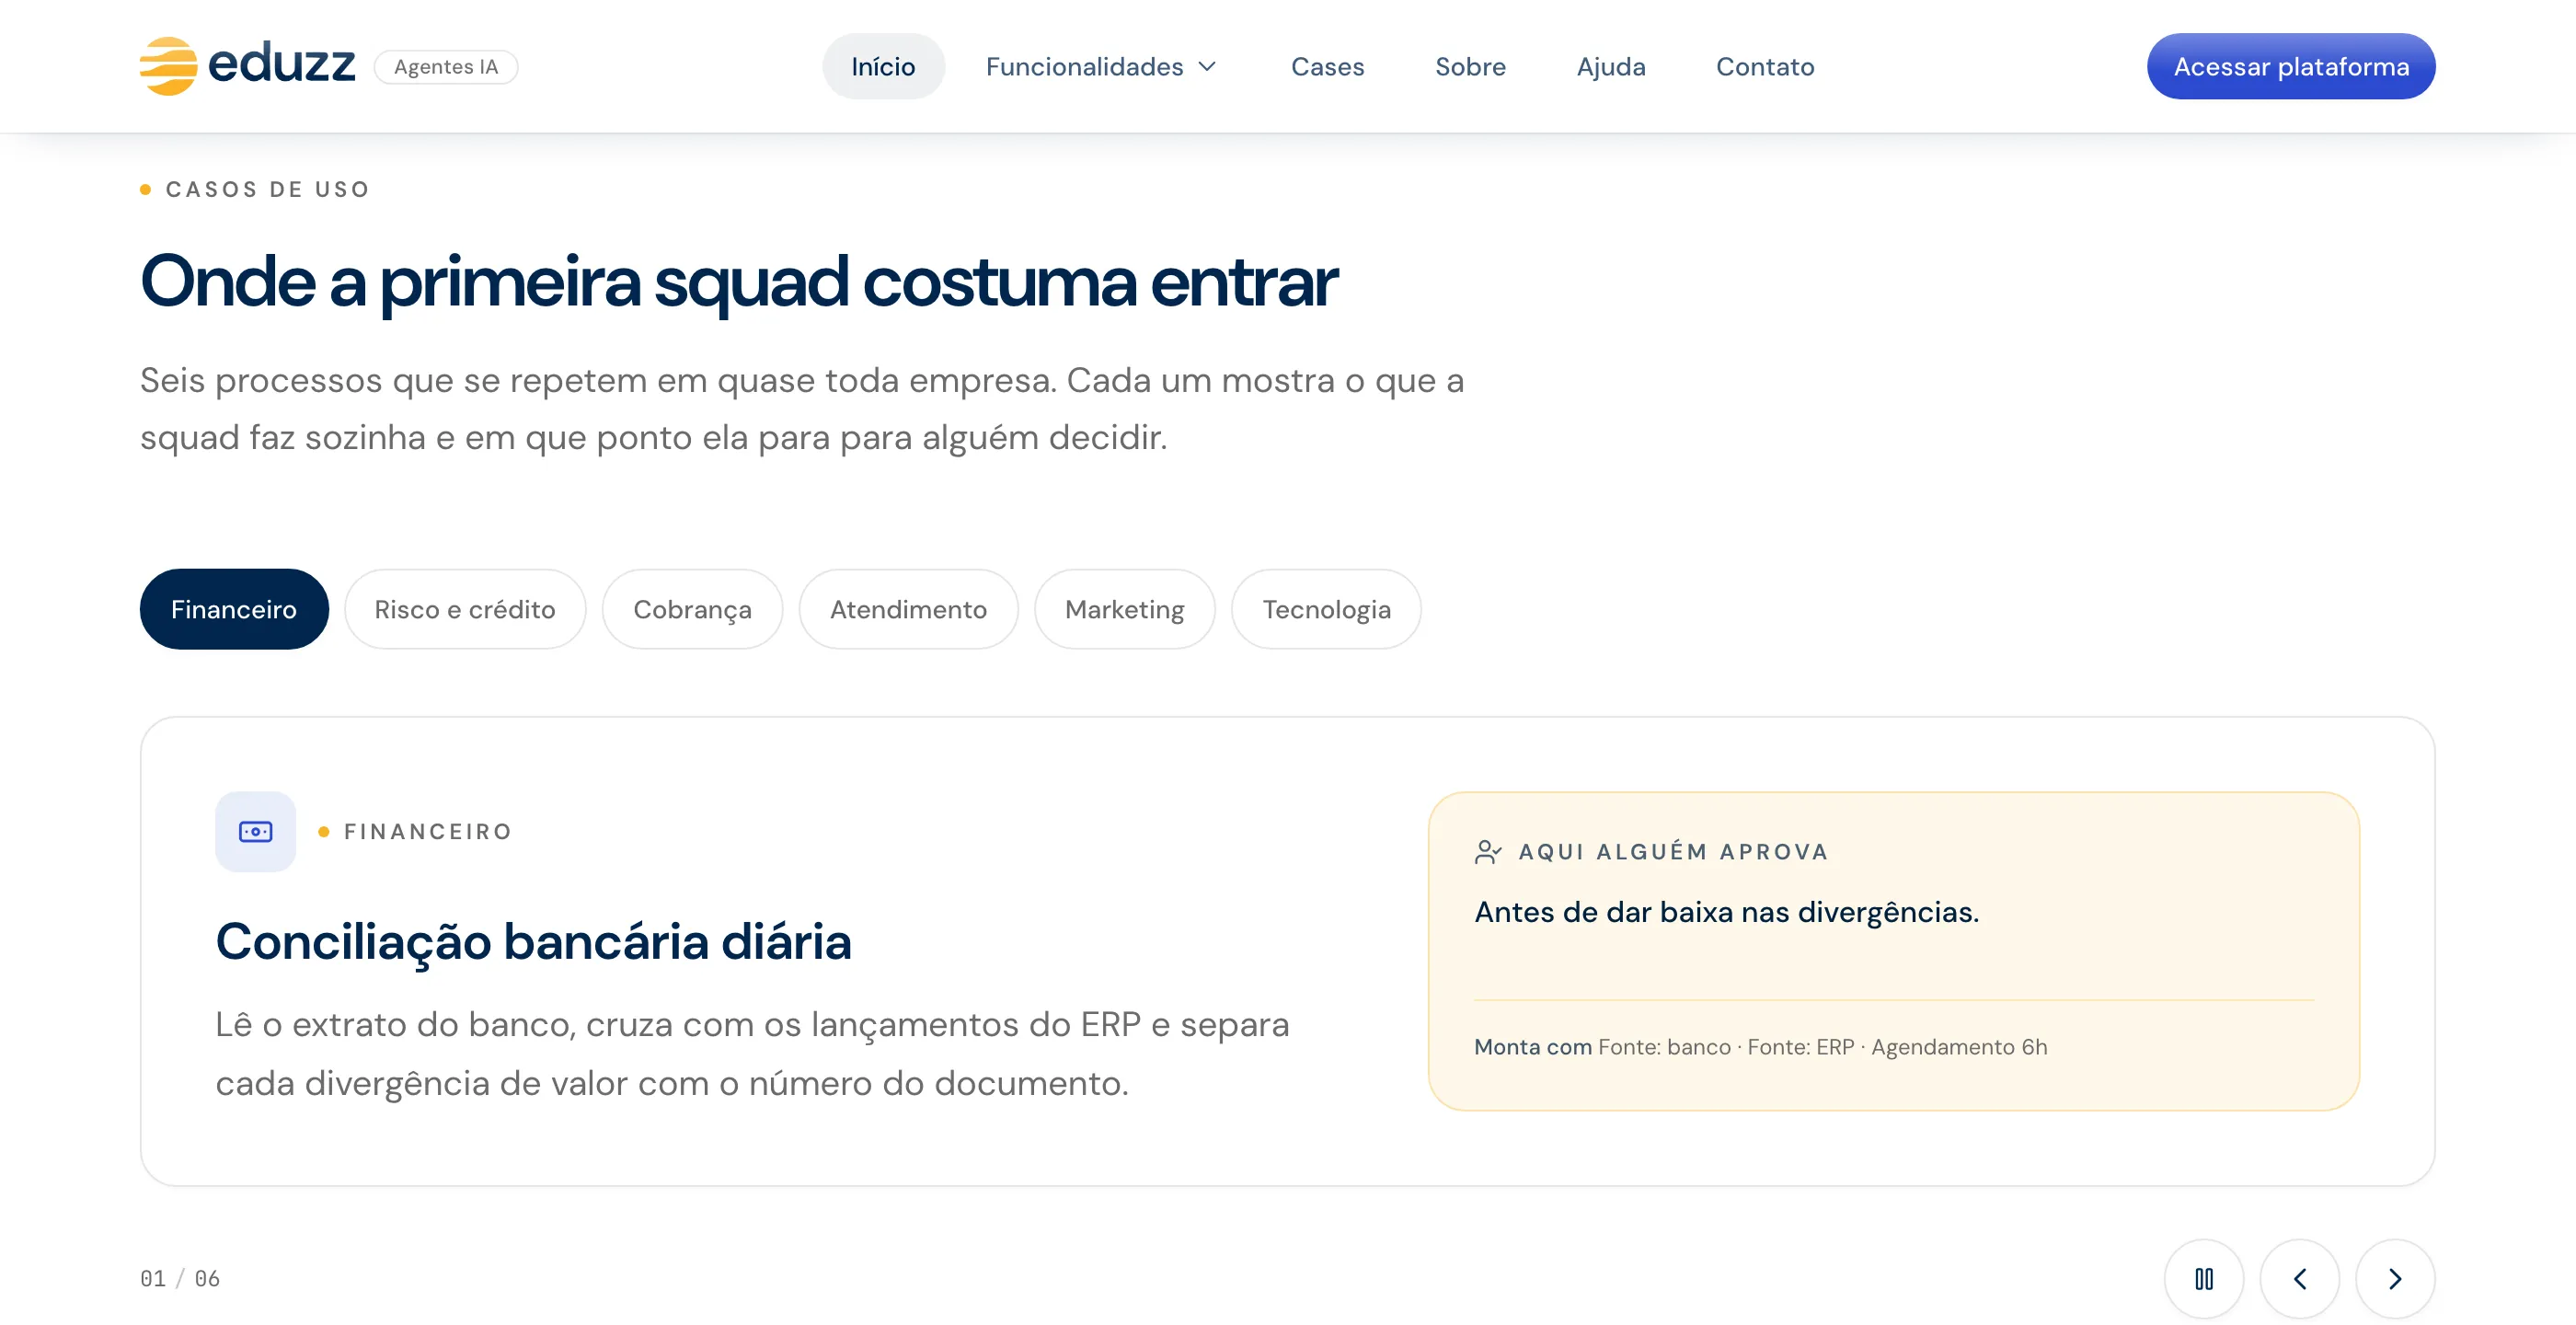Select the Marketing tab

pyautogui.click(x=1124, y=609)
